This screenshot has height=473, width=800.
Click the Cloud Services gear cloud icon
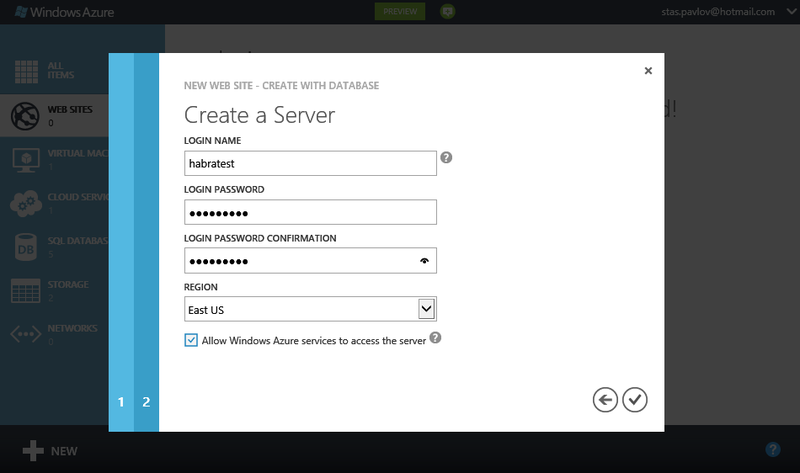coord(26,204)
